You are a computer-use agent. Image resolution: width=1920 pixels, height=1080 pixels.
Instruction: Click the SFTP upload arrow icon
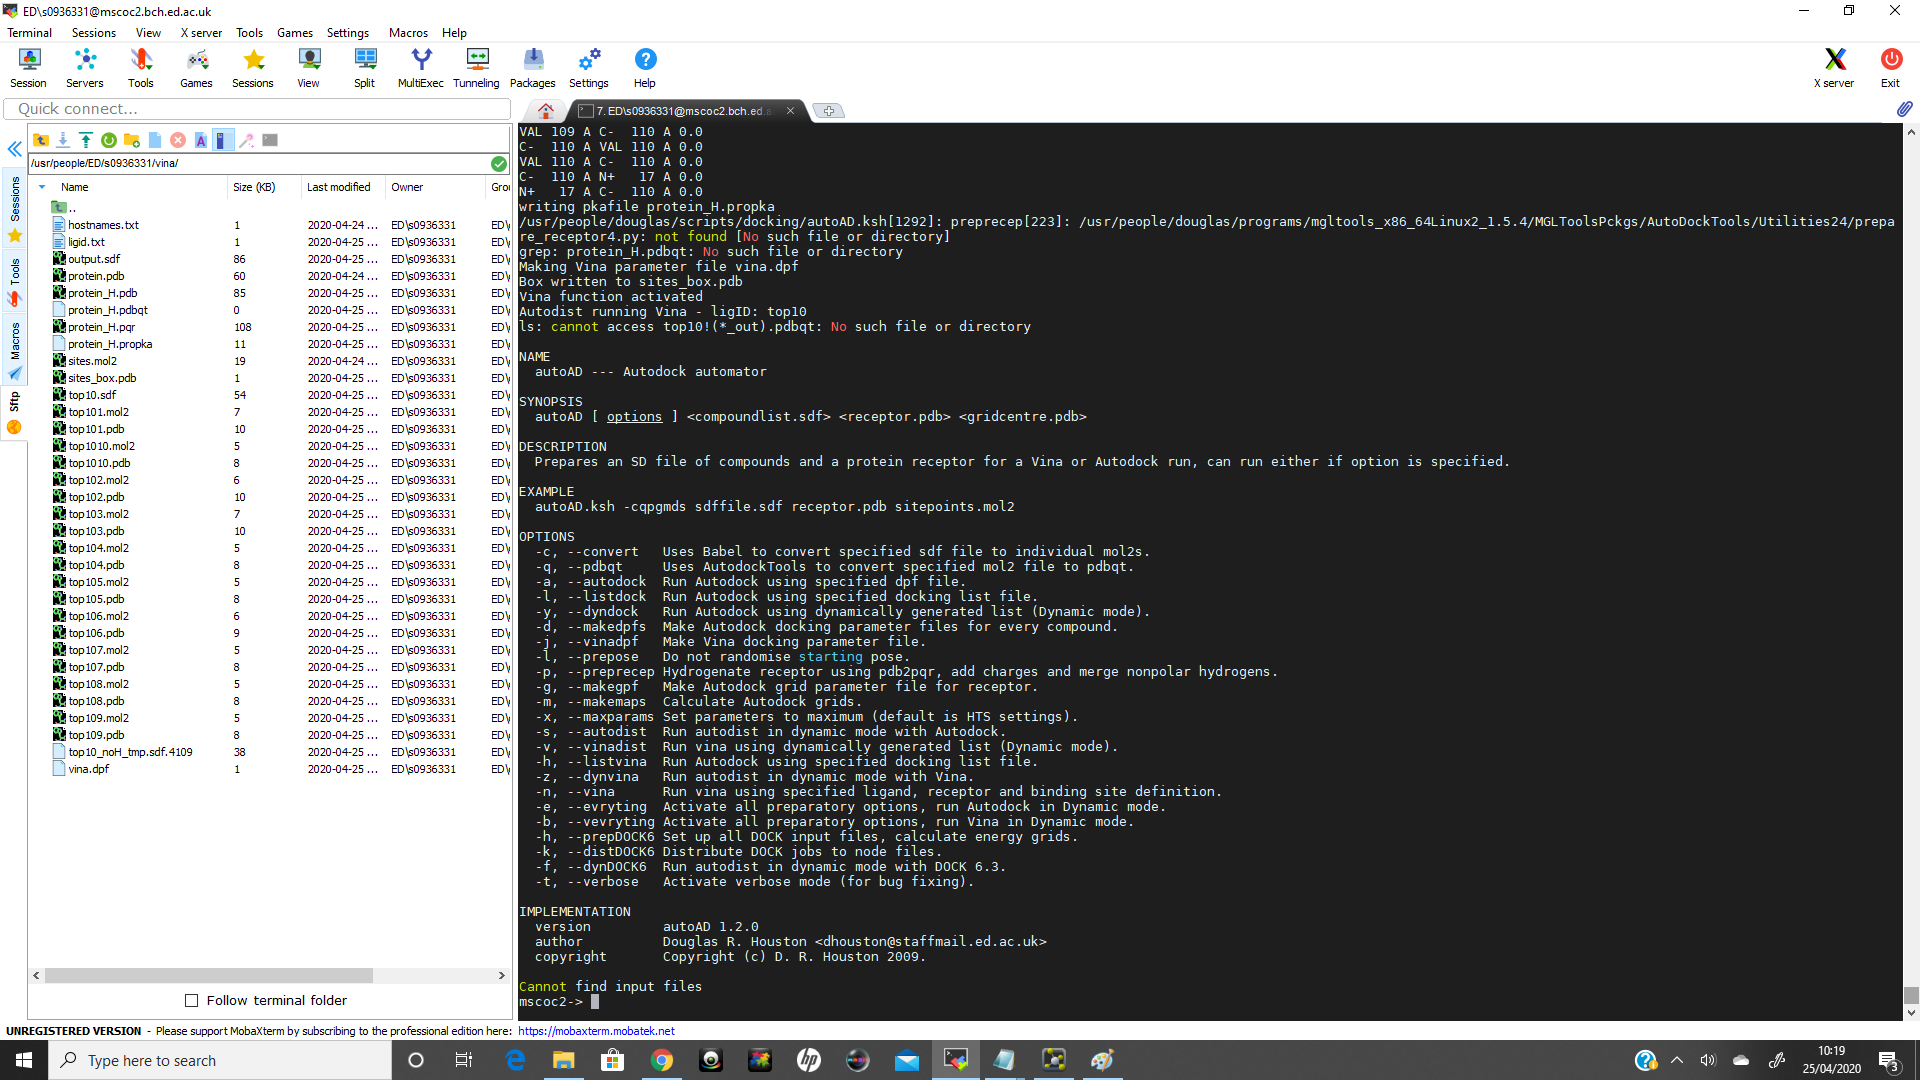(x=86, y=140)
